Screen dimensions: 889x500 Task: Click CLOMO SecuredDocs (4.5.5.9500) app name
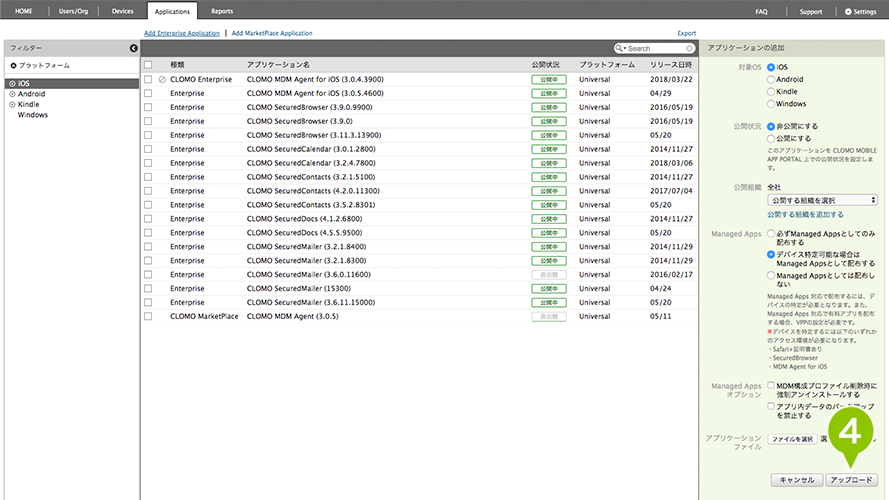pos(304,233)
